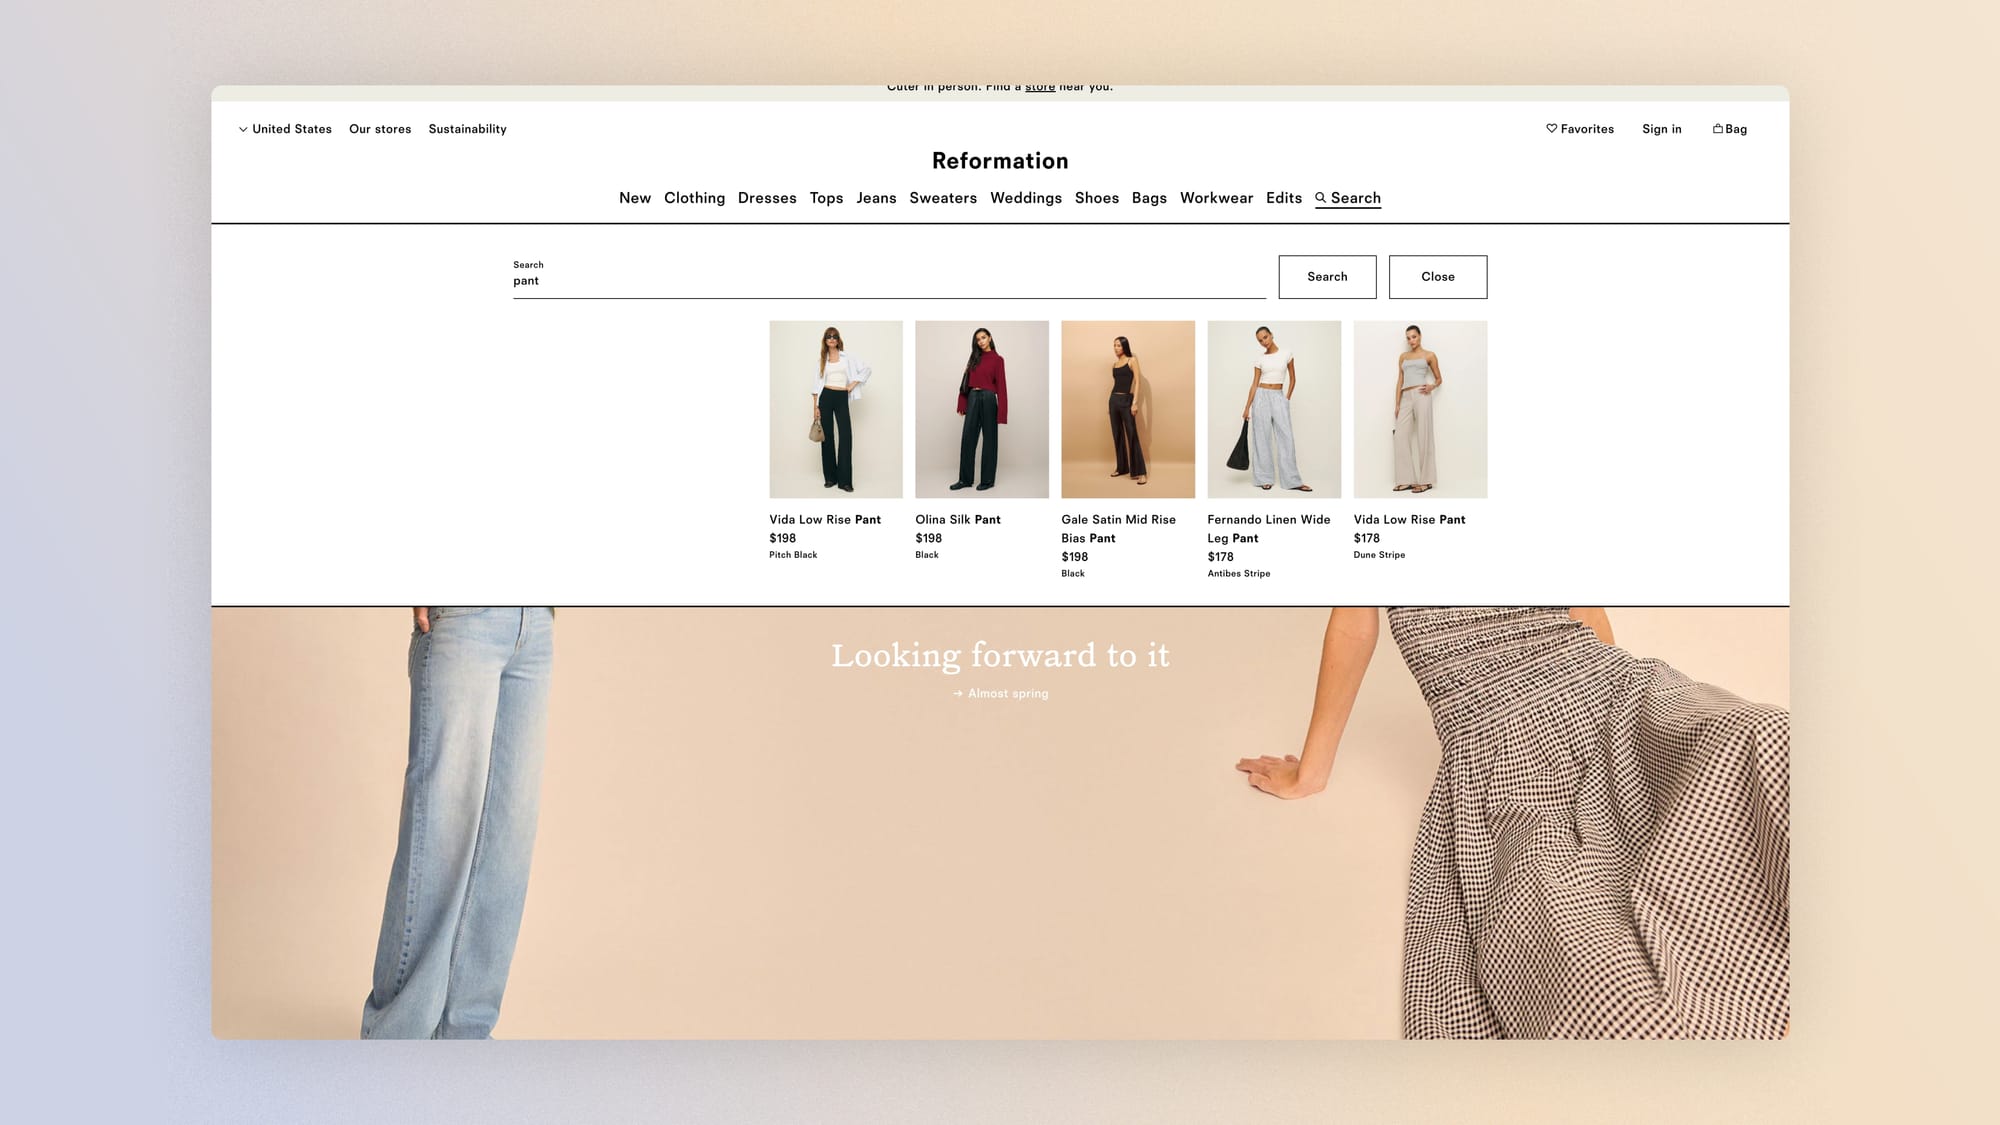Open the Tops menu item
Viewport: 2000px width, 1125px height.
(826, 198)
